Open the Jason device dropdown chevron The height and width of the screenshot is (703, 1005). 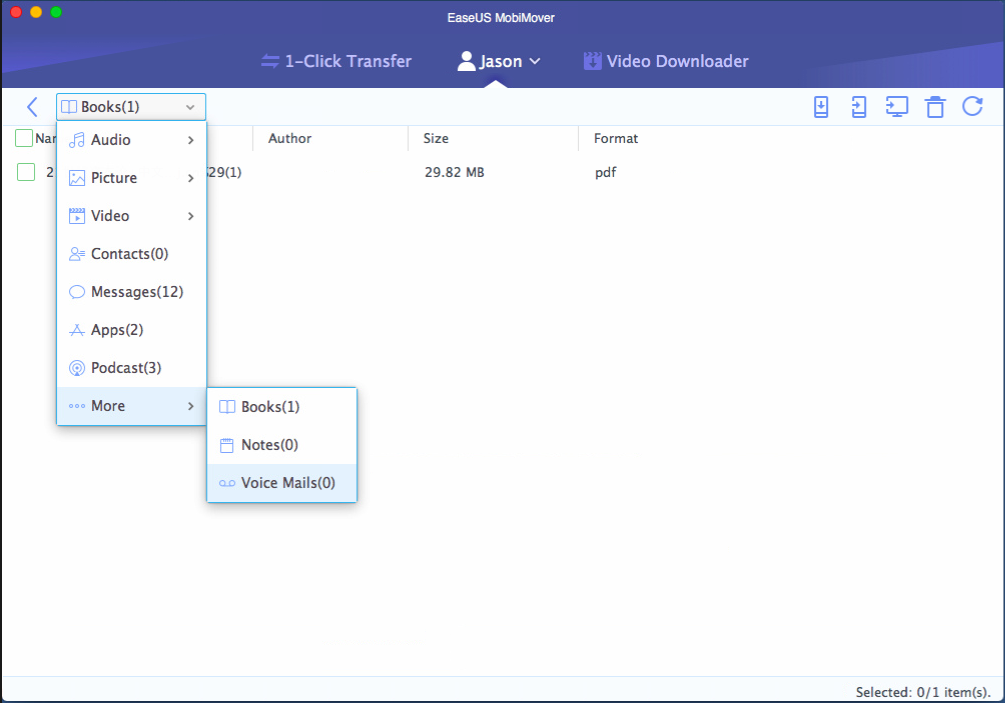[x=535, y=62]
